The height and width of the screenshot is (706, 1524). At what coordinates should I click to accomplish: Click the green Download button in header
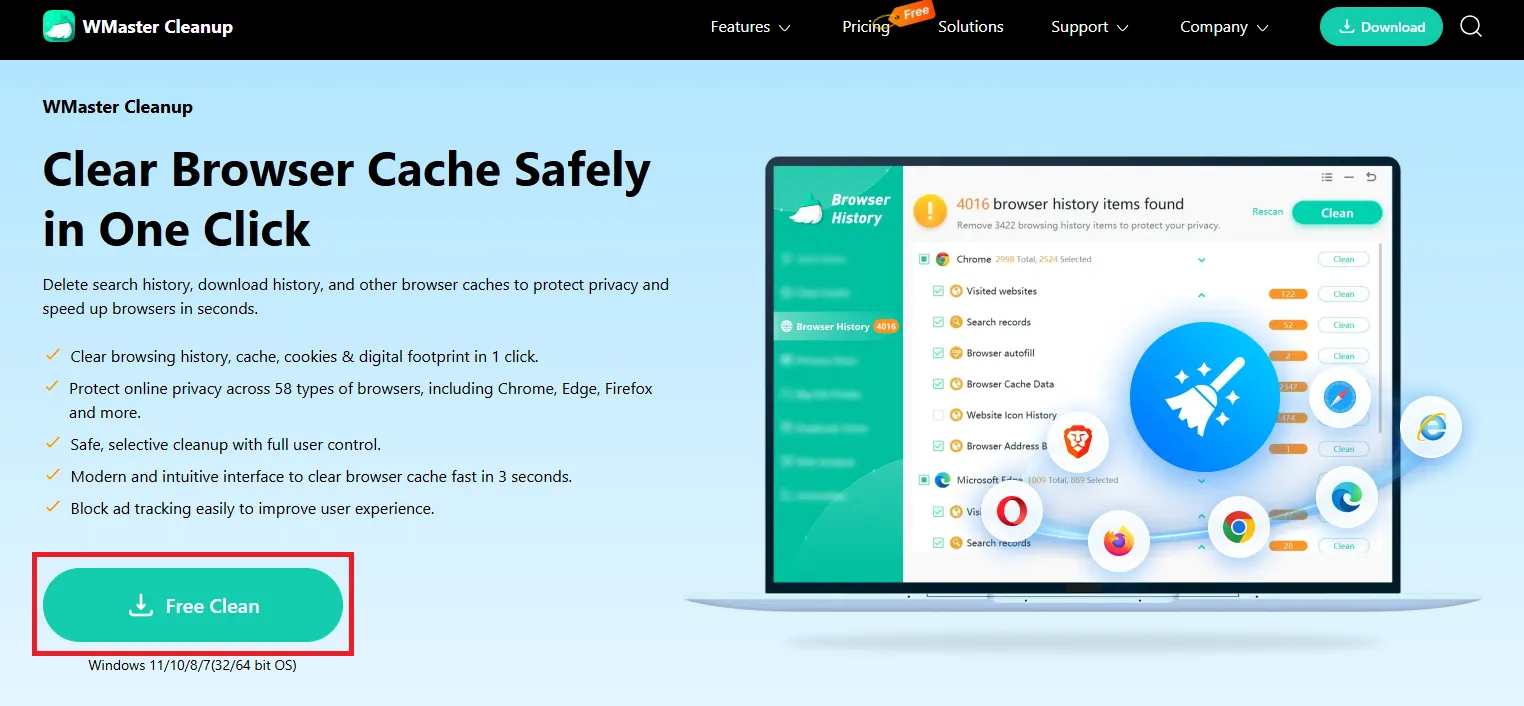1381,27
